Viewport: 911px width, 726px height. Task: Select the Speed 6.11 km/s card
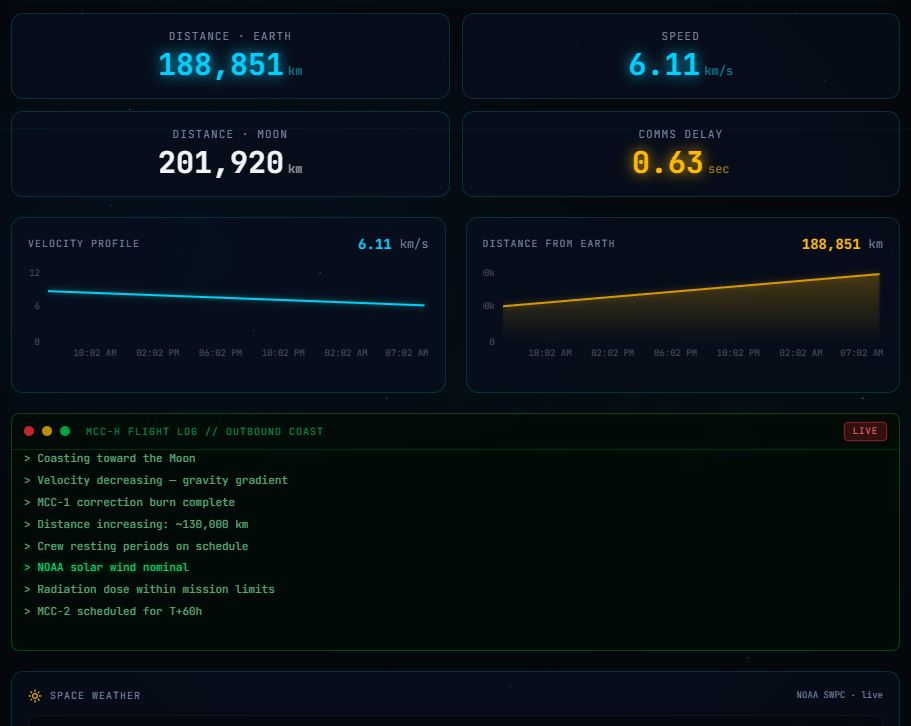click(680, 56)
